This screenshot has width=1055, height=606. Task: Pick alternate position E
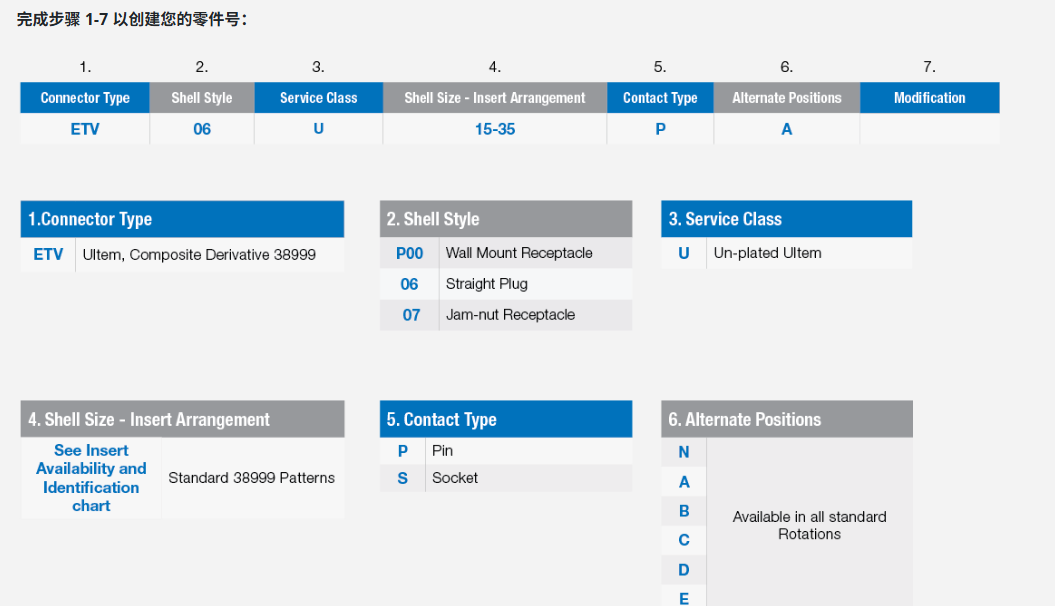[684, 598]
